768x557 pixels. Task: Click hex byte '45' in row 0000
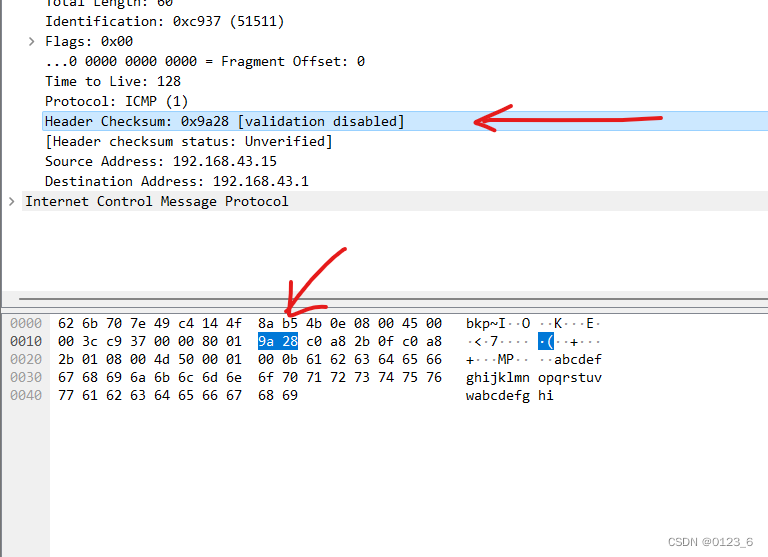[409, 323]
